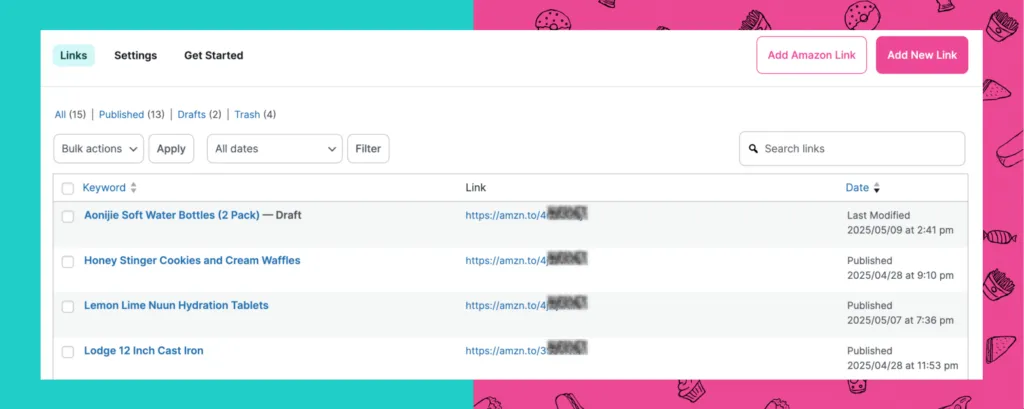Screen dimensions: 1024x409
Task: Open Lodge 12 Inch Cast Iron entry
Action: (144, 350)
